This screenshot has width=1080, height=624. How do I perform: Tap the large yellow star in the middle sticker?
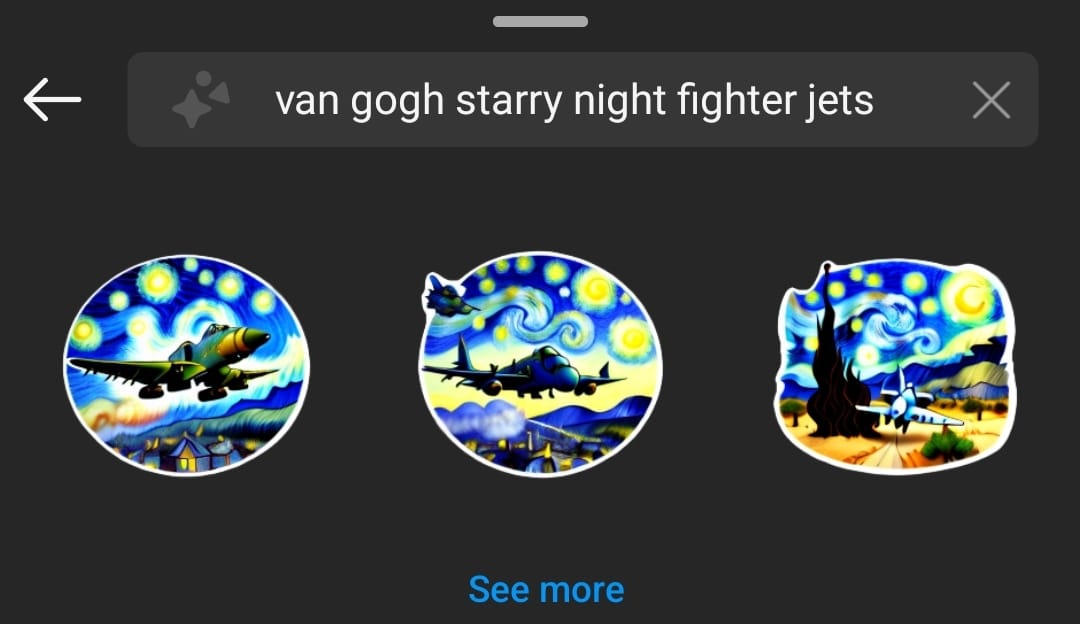click(633, 339)
